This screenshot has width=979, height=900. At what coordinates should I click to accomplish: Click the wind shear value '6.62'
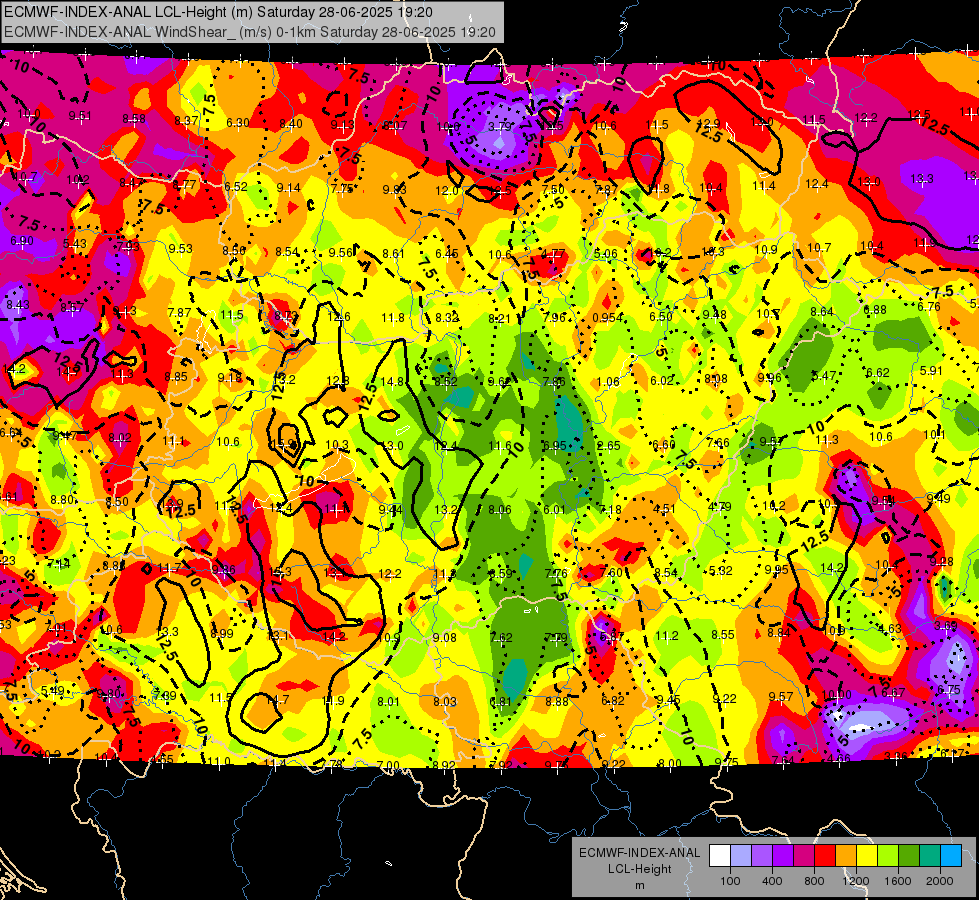[x=878, y=373]
